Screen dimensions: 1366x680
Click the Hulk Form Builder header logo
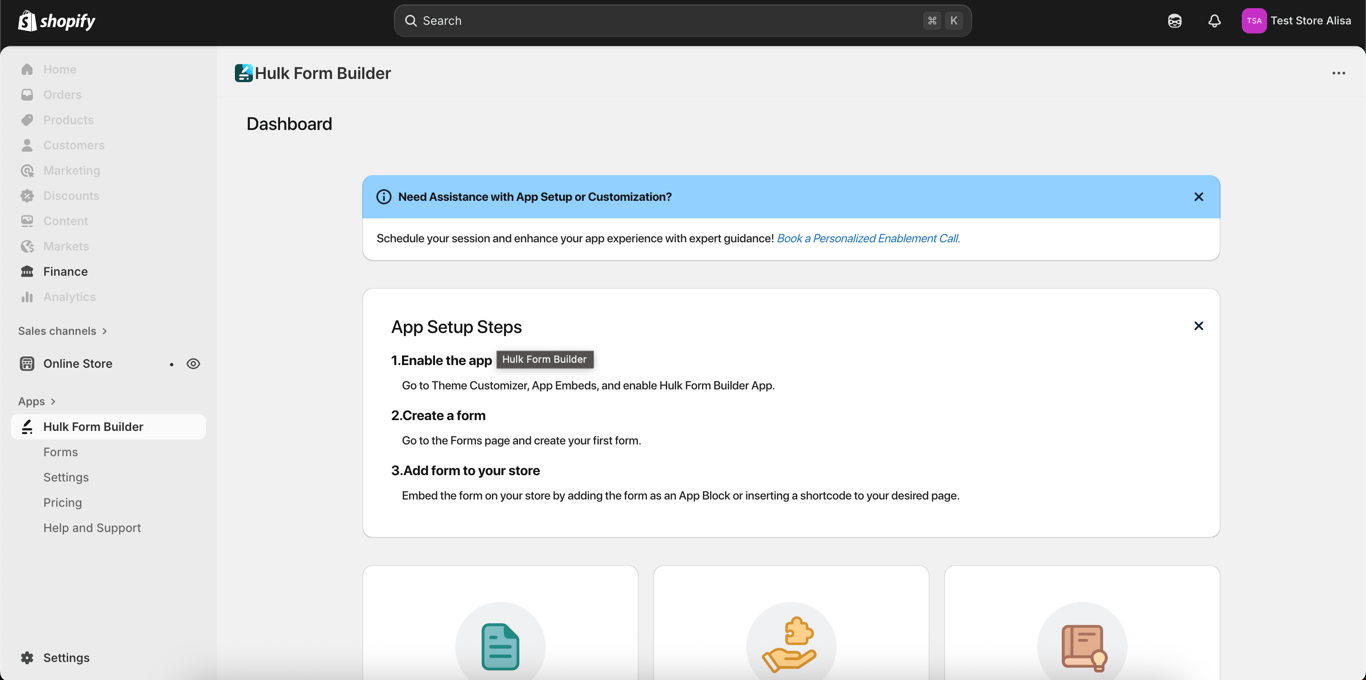243,73
